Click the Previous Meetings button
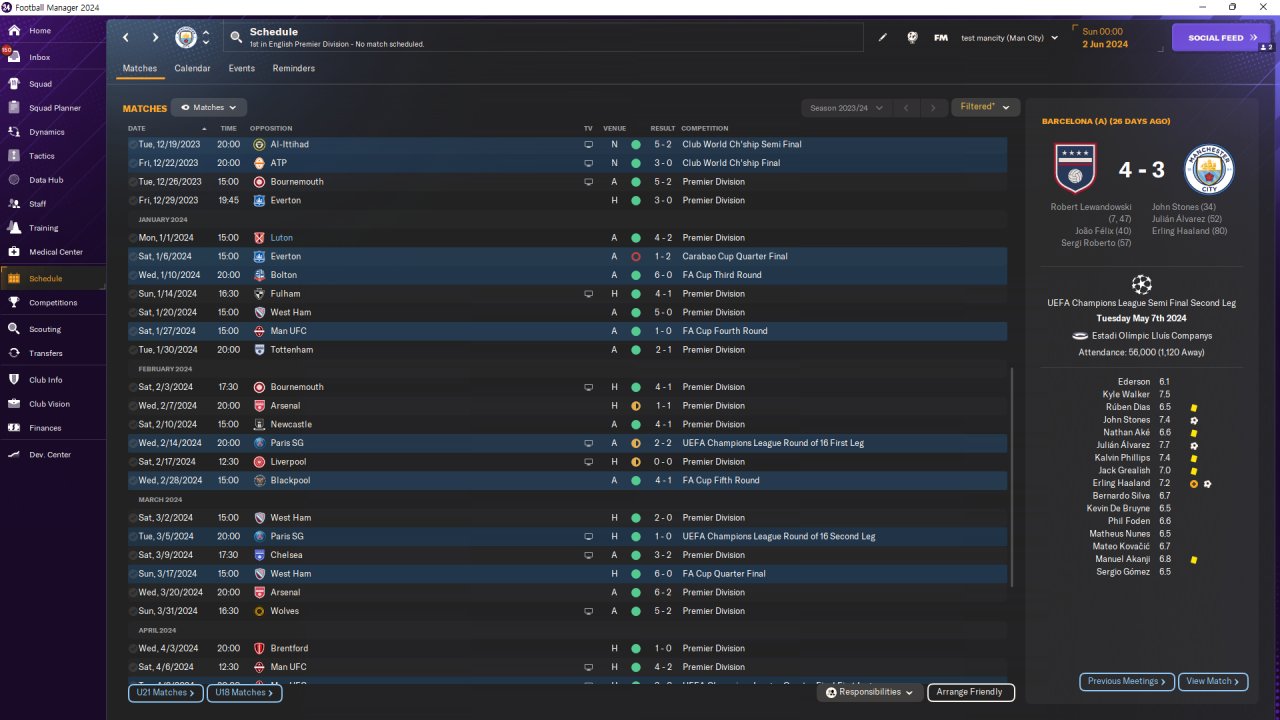The width and height of the screenshot is (1280, 720). click(1127, 682)
